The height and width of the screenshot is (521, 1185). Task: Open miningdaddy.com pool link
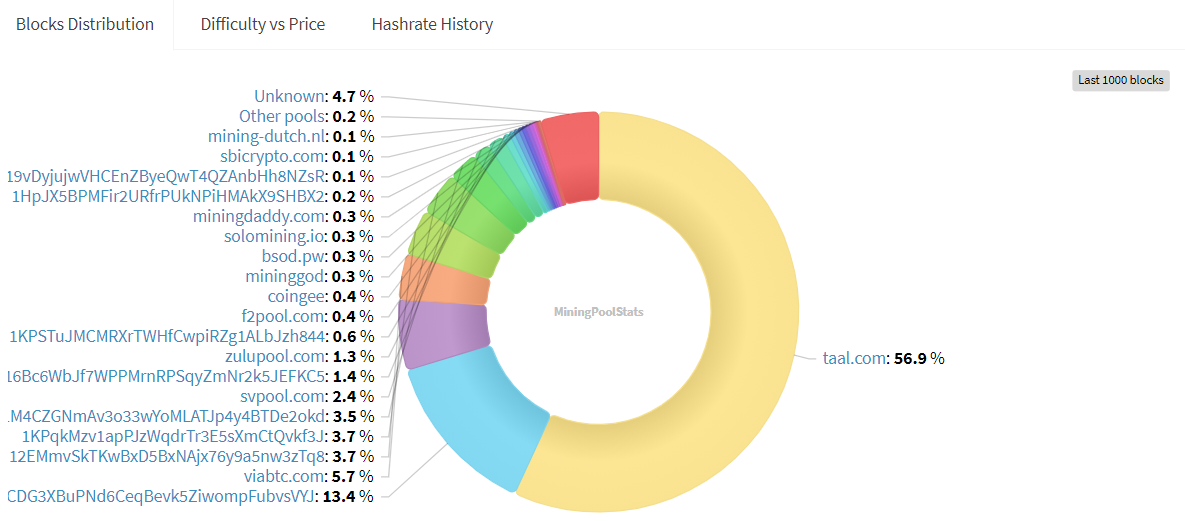(259, 216)
